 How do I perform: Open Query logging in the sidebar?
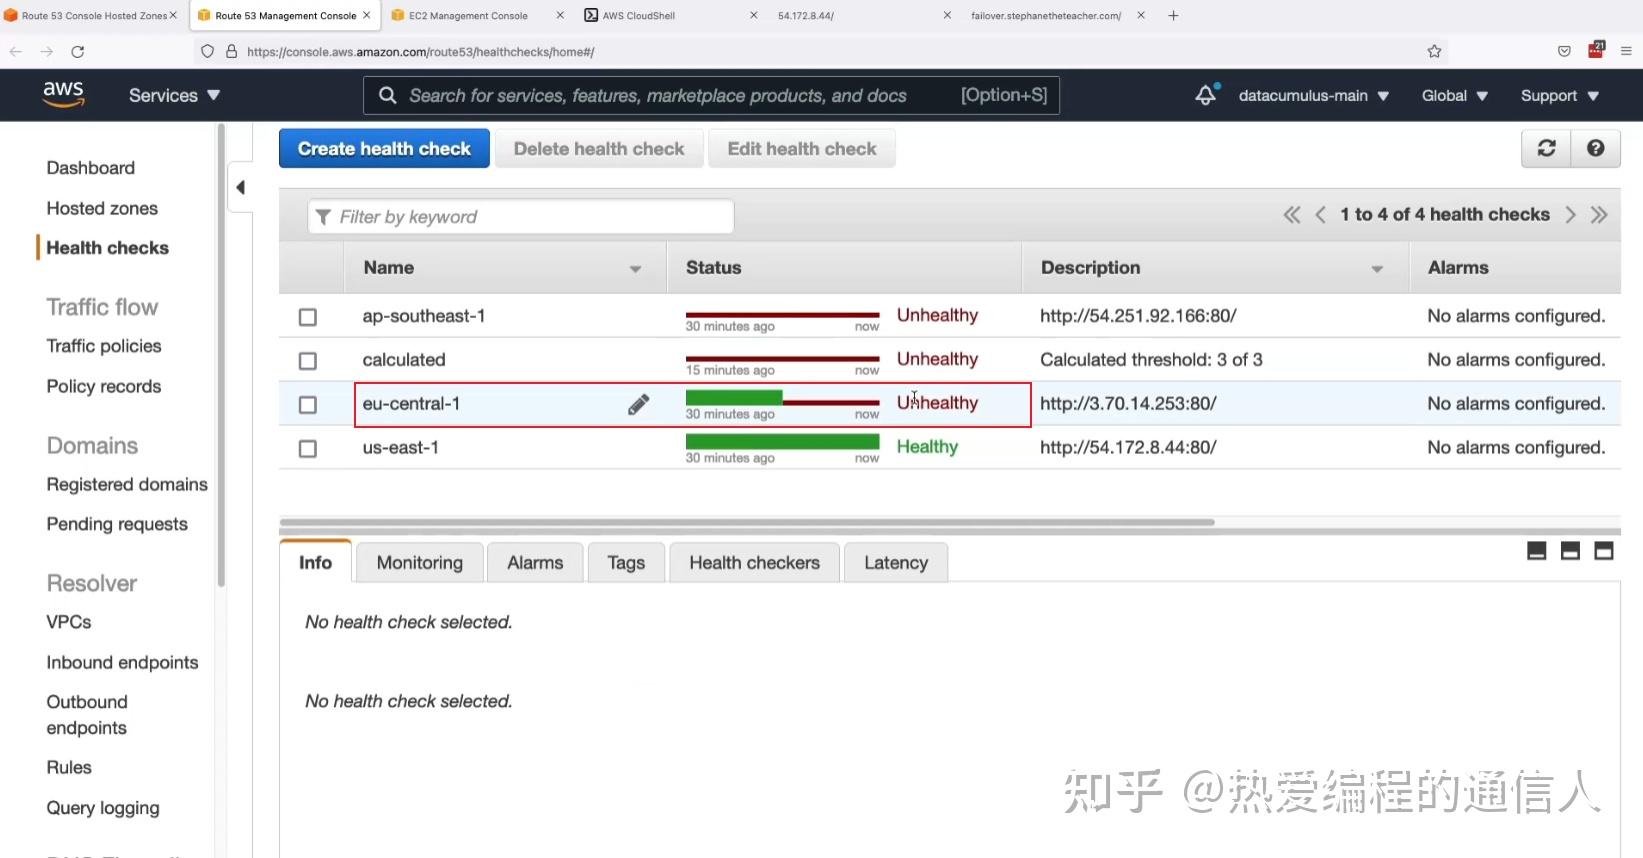(103, 808)
